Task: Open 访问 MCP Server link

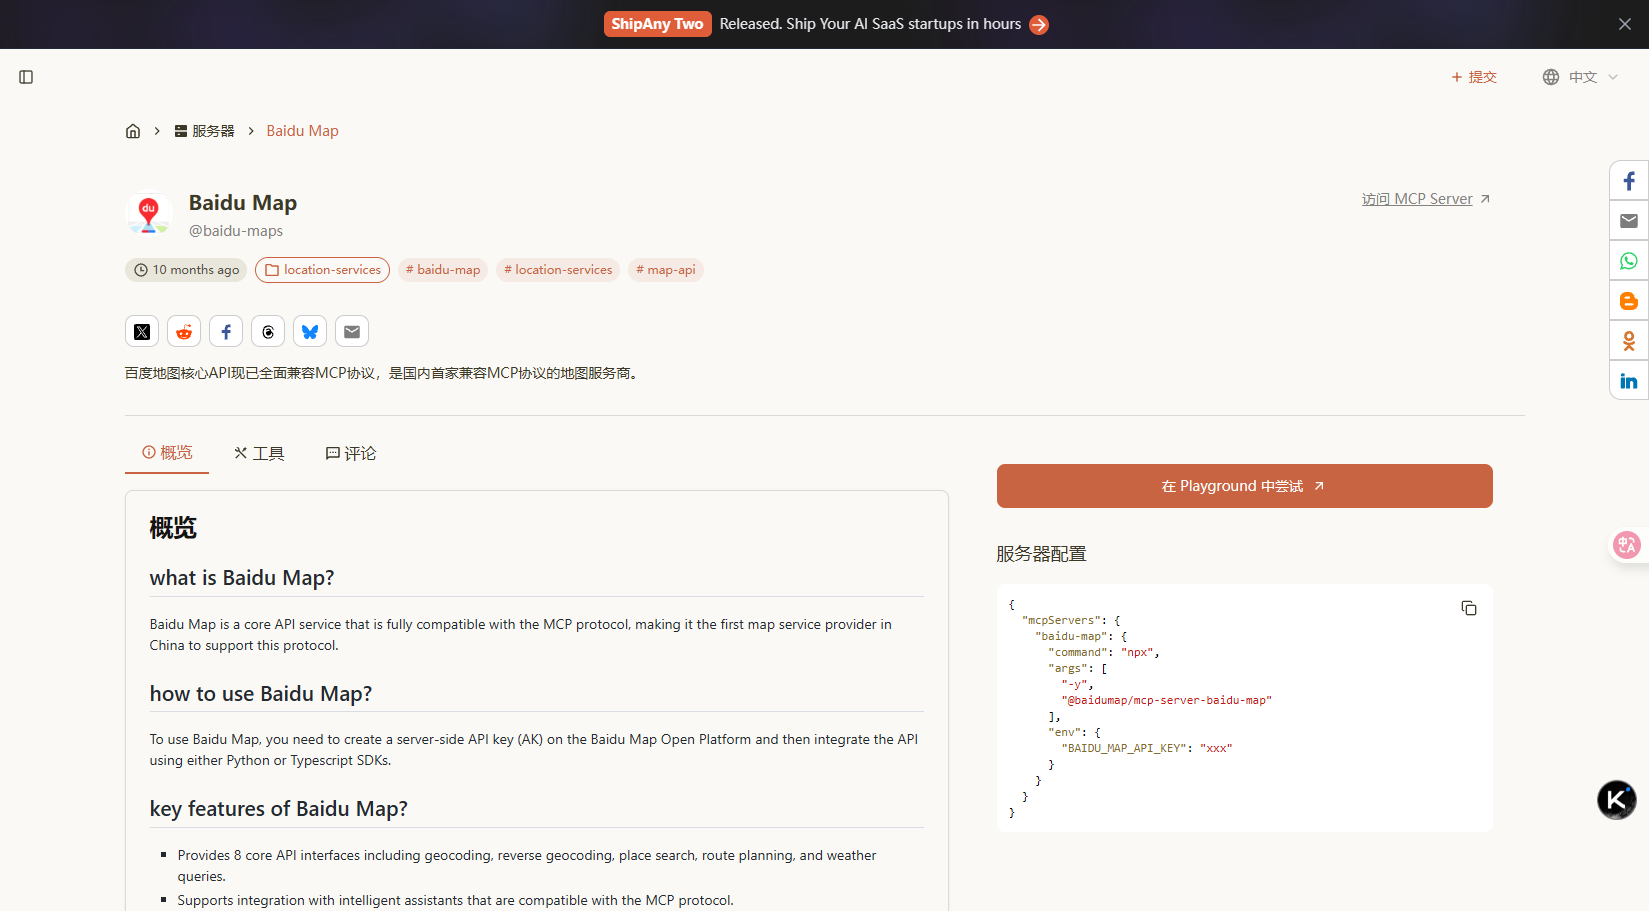Action: [x=1426, y=199]
